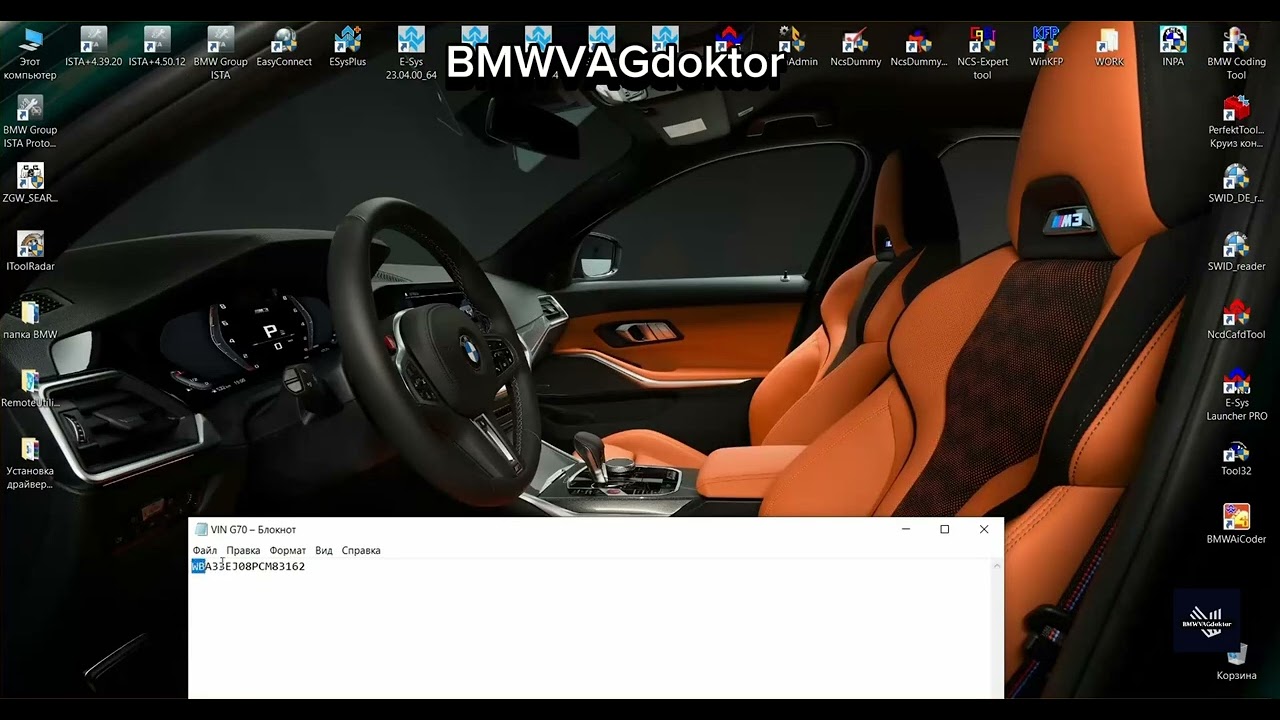Open the NcsDummy... shortcut beside NCS-Expert tool
Viewport: 1280px width, 720px height.
918,47
